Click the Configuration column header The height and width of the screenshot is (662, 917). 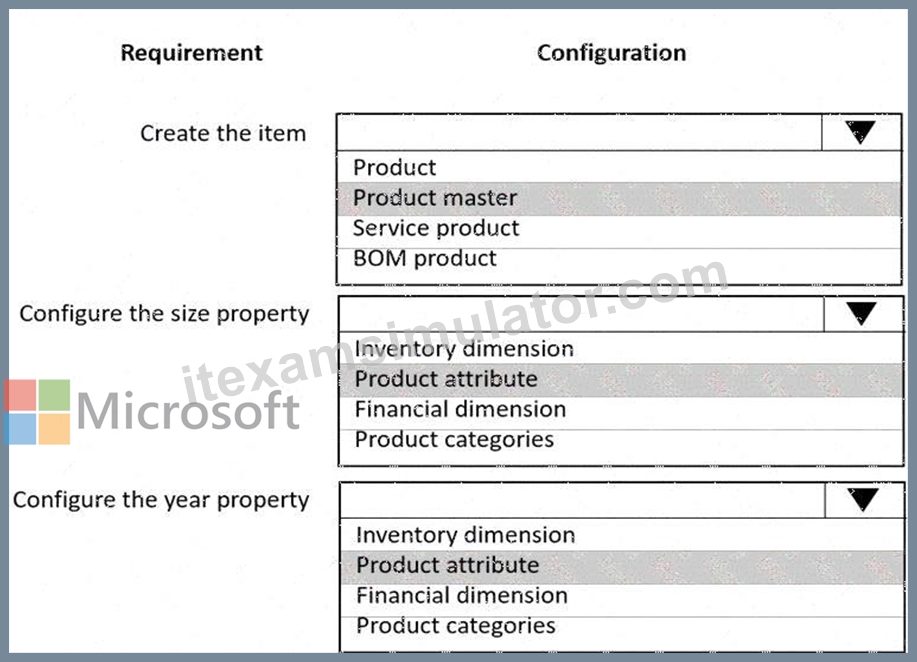pyautogui.click(x=611, y=53)
